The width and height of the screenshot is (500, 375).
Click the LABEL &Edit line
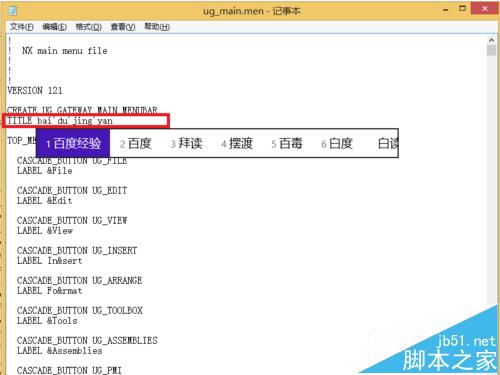(x=45, y=201)
